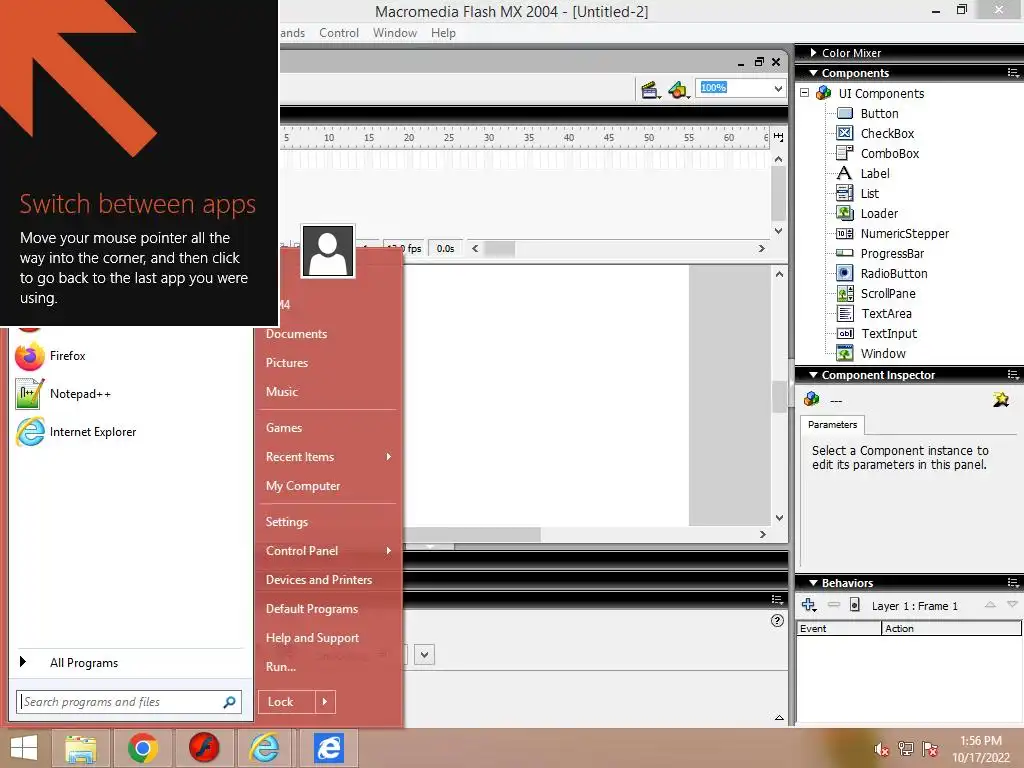Select the List component icon
This screenshot has width=1024, height=768.
coord(844,193)
